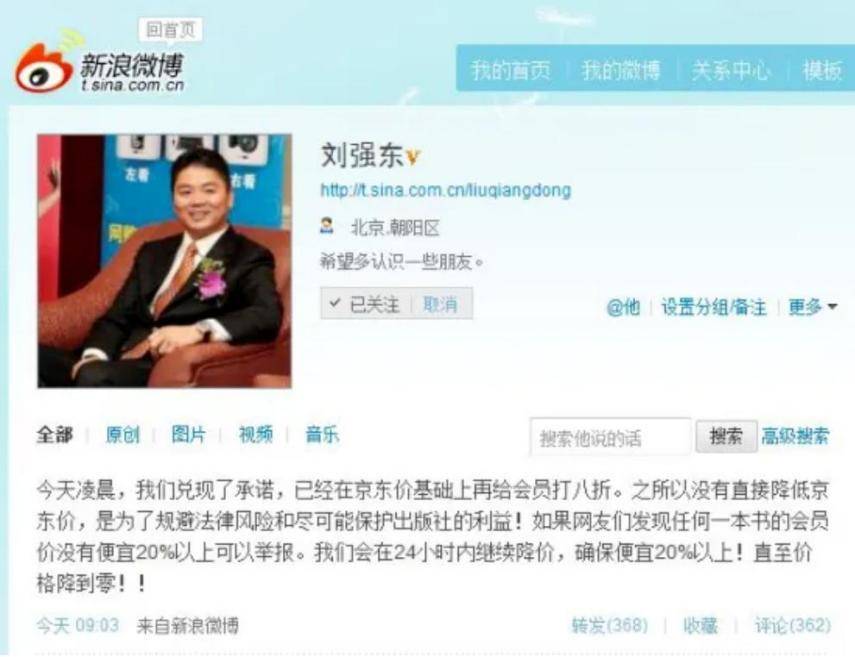The height and width of the screenshot is (657, 855).
Task: Click the Sina Weibo eye logo
Action: [44, 67]
